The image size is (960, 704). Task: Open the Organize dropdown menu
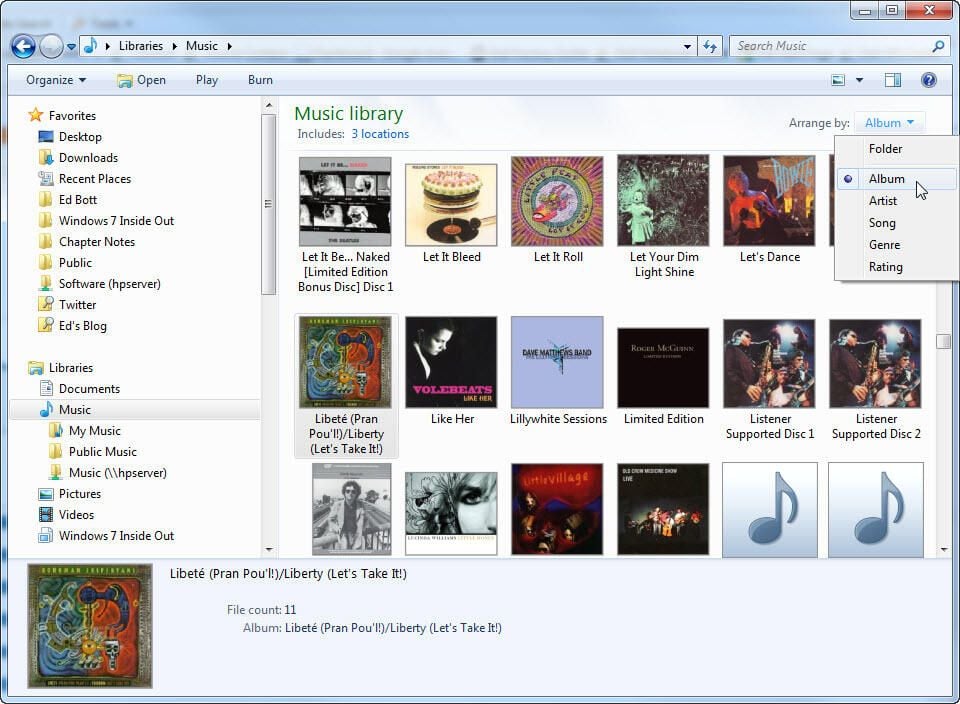coord(56,80)
